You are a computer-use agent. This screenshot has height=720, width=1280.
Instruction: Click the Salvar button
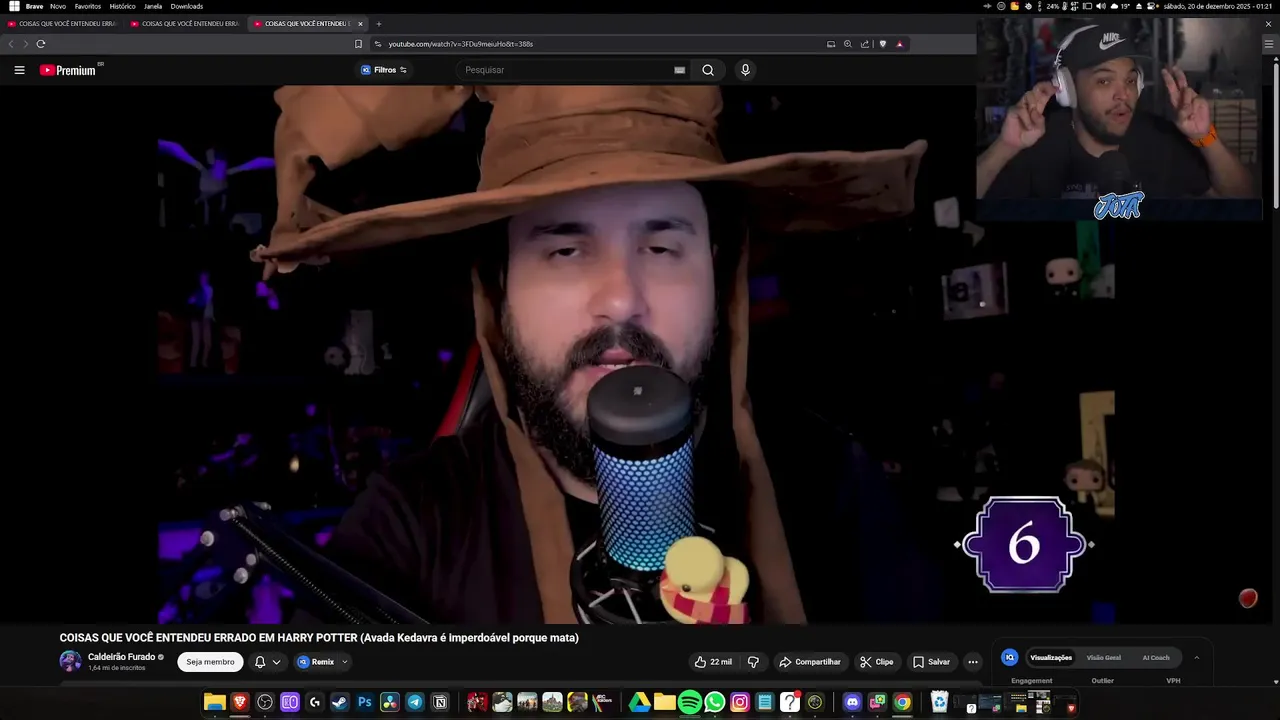(x=931, y=662)
